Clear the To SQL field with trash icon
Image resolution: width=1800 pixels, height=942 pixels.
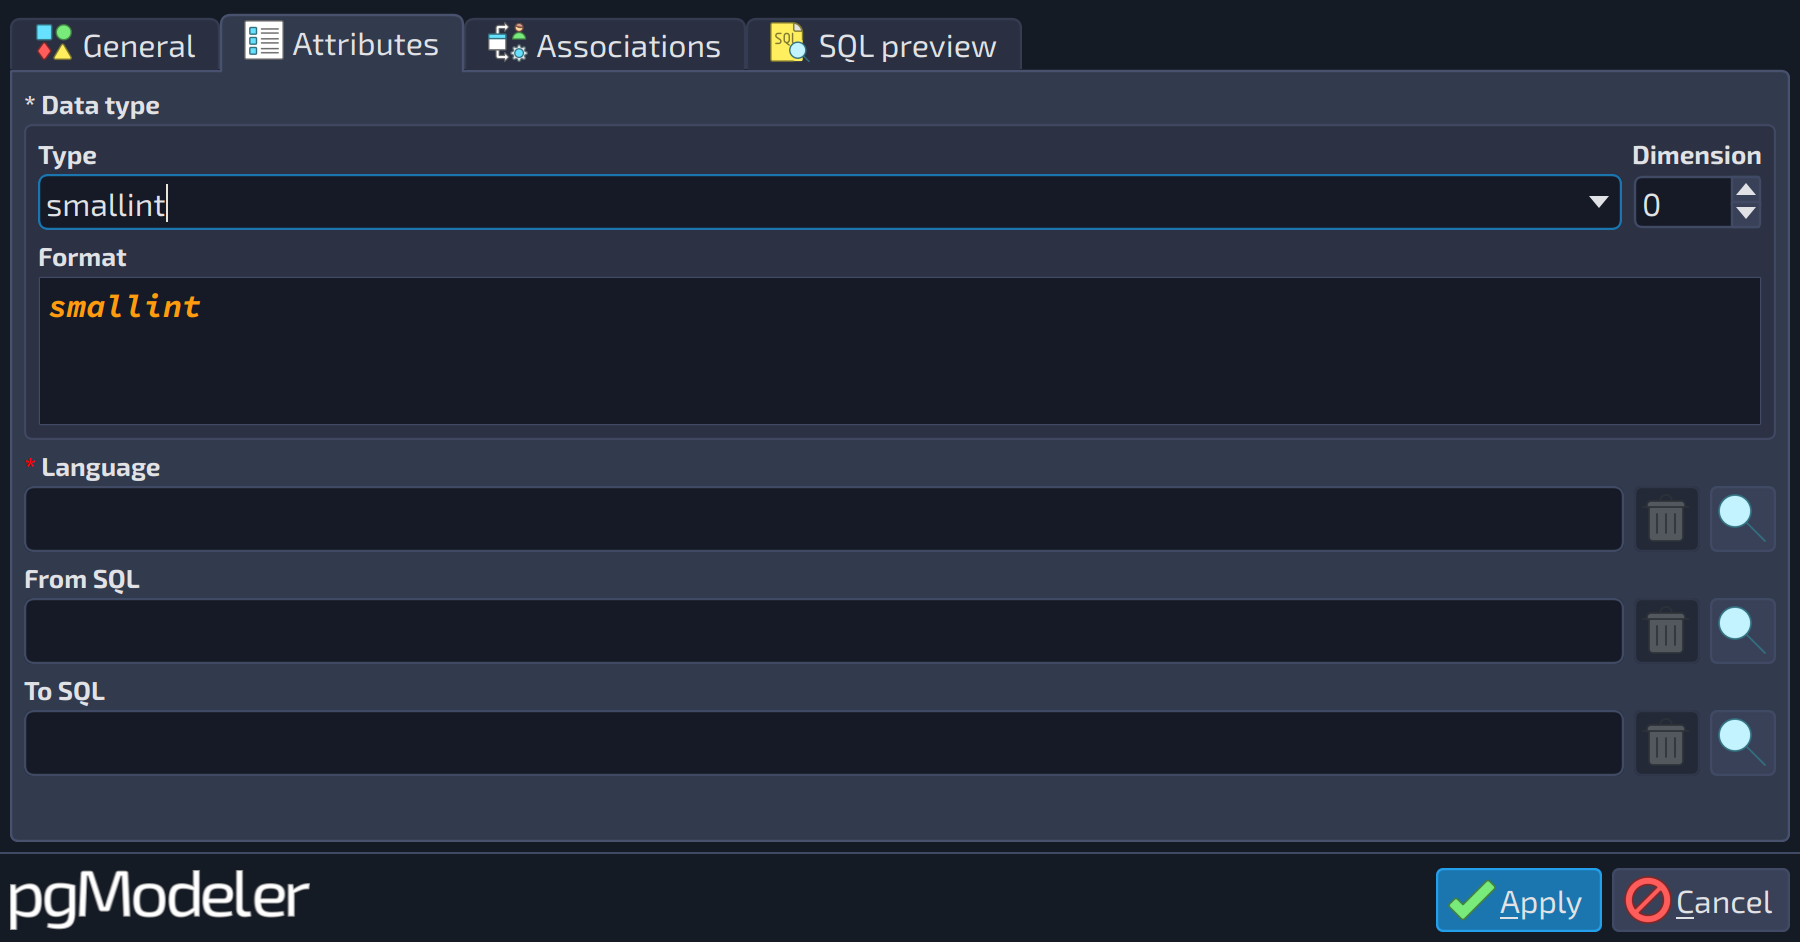click(x=1666, y=744)
